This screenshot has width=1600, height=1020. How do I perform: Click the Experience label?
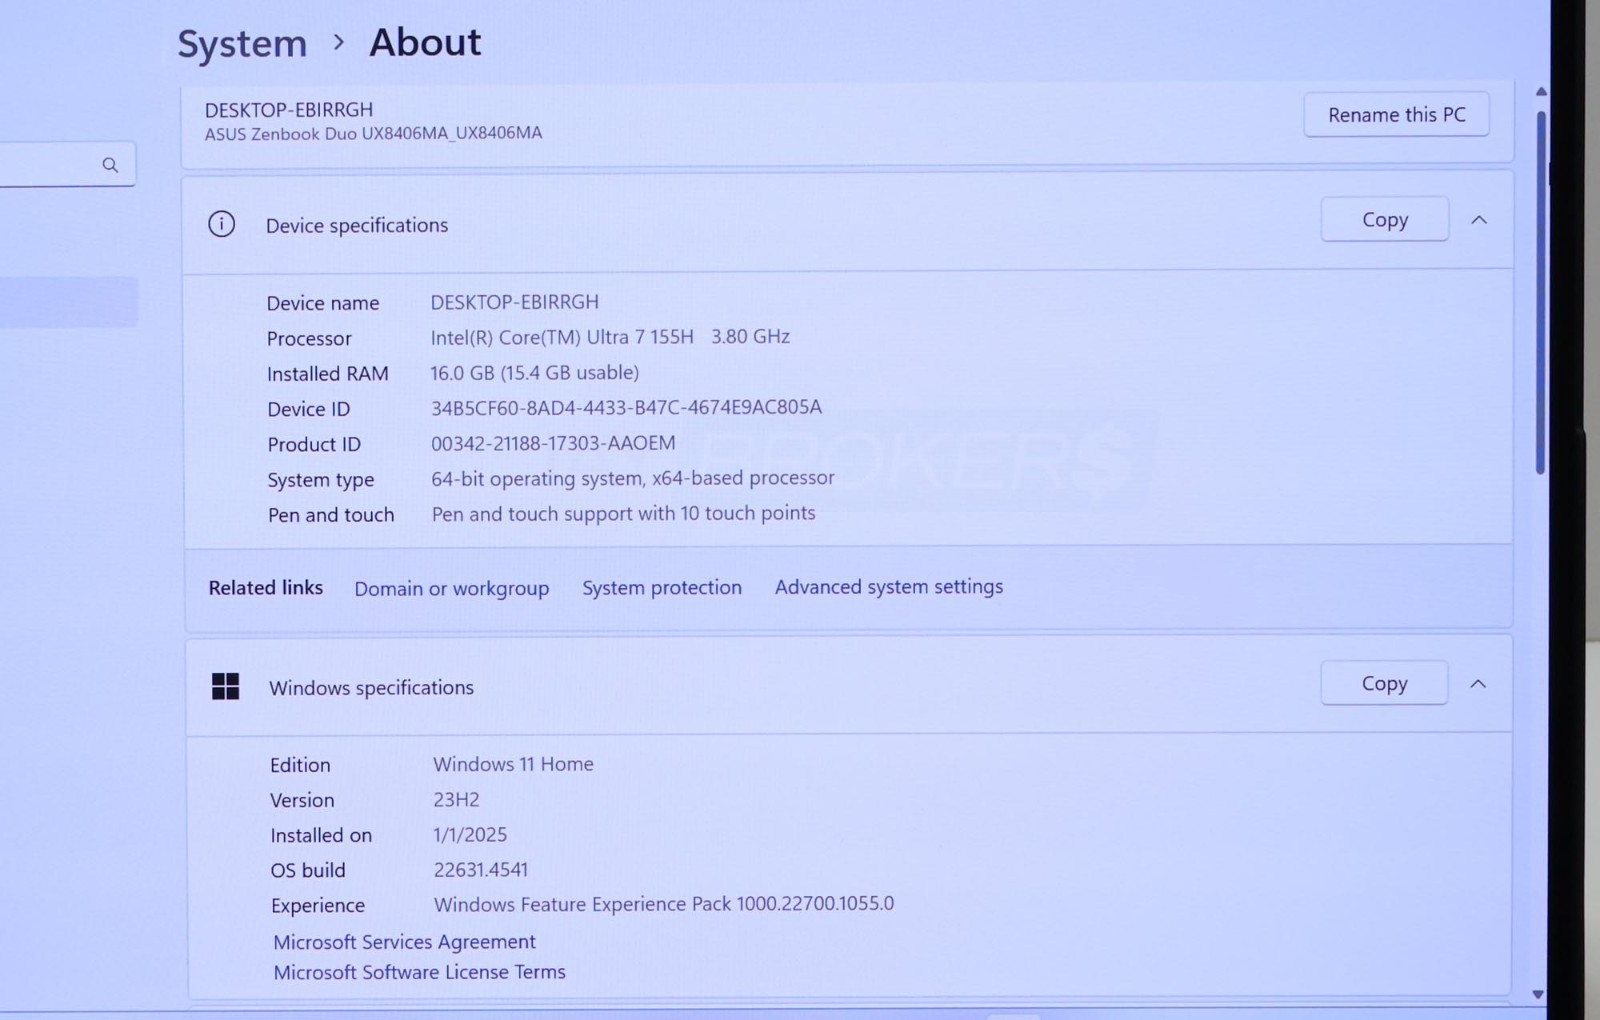click(318, 906)
